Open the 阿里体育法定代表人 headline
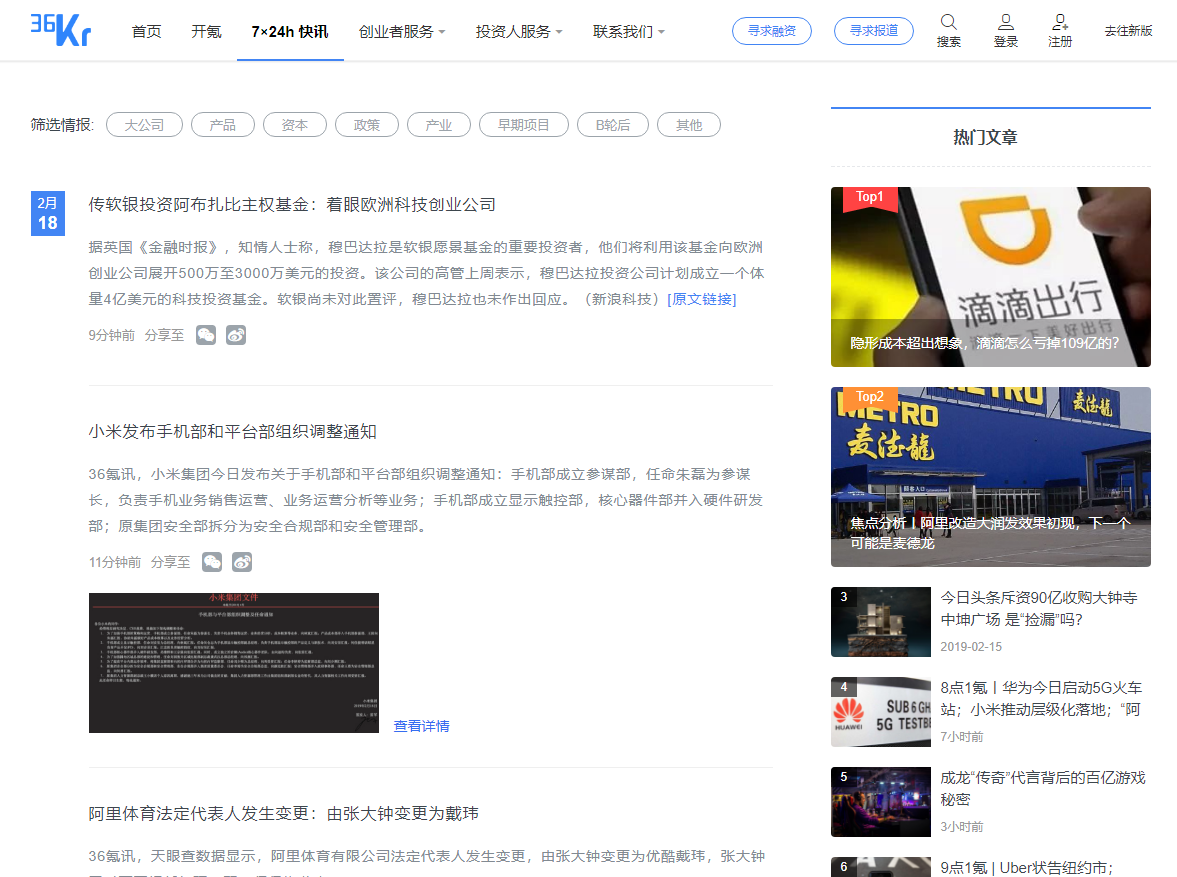The height and width of the screenshot is (877, 1177). 284,813
